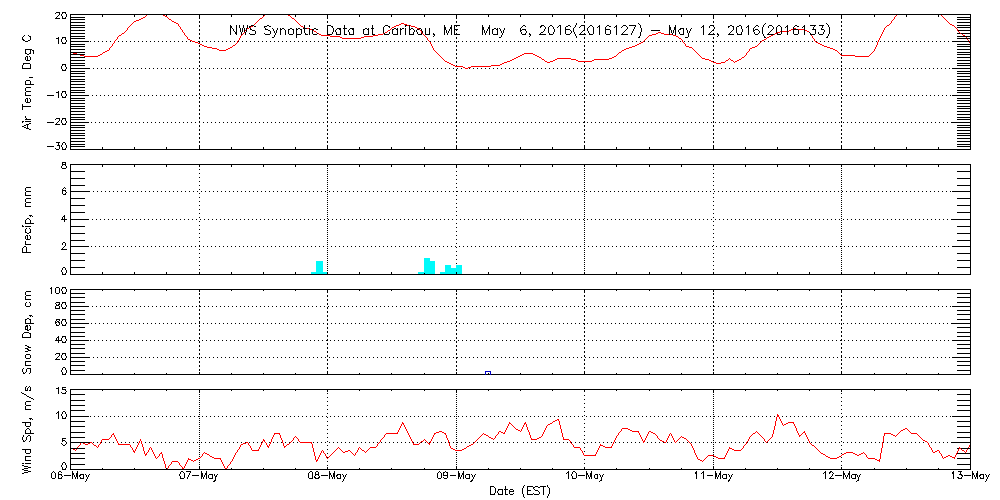The width and height of the screenshot is (1000, 500).
Task: Click the '60' snow depth axis value
Action: coord(60,324)
